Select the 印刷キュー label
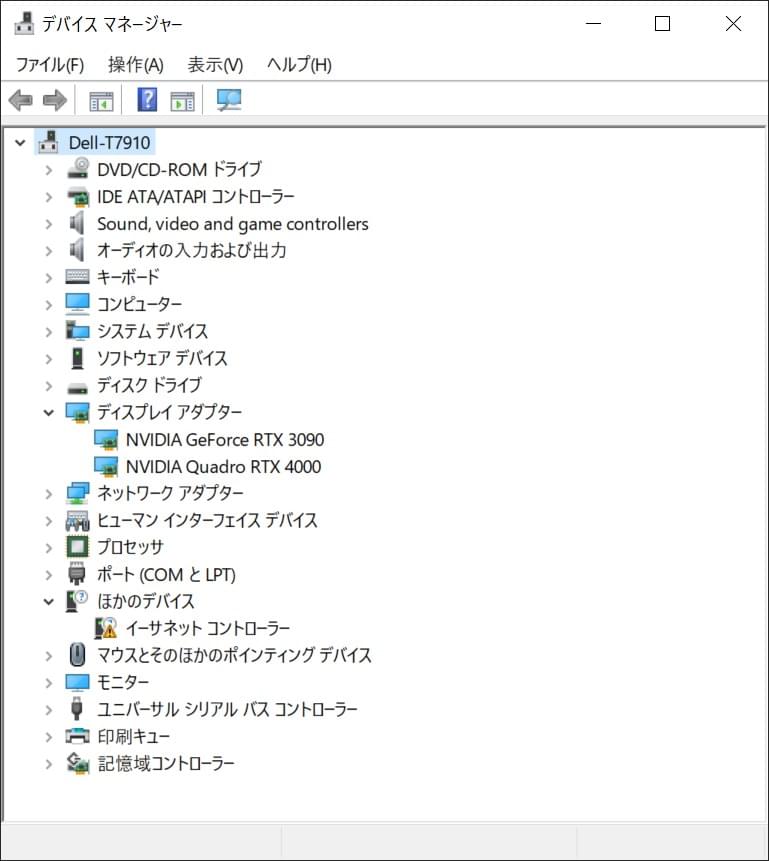Image resolution: width=769 pixels, height=861 pixels. pyautogui.click(x=133, y=736)
